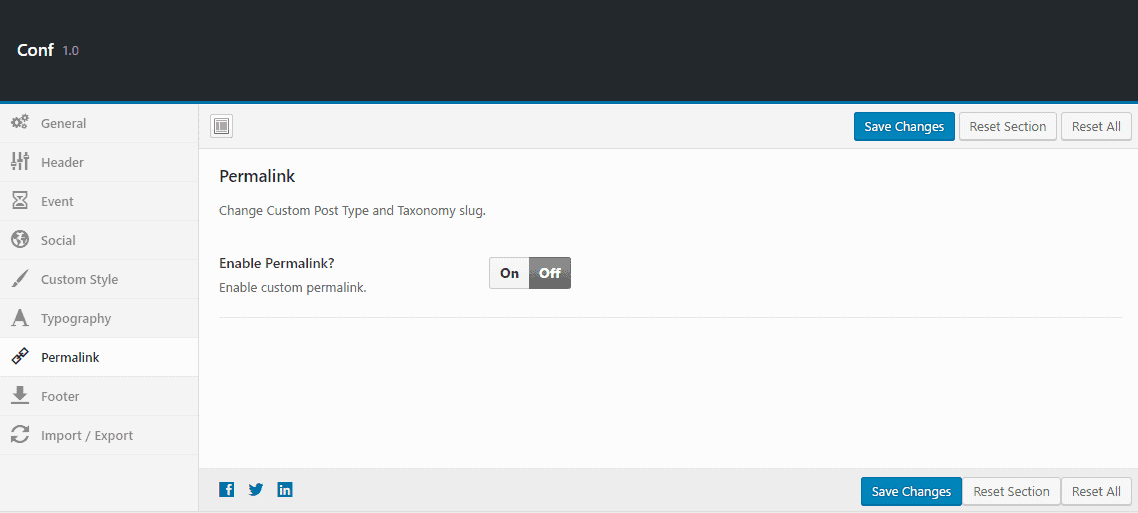Click the Event hourglass icon
Screen dimensions: 1138x513
click(x=19, y=201)
